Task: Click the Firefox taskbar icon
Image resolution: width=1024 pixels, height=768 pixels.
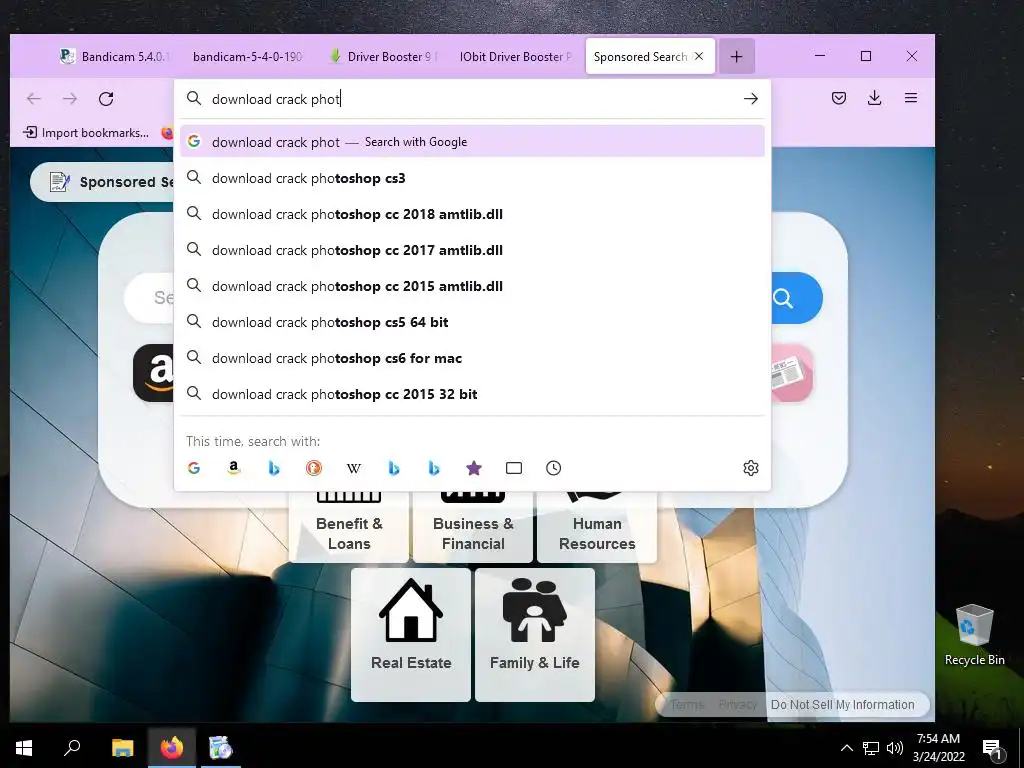Action: click(172, 748)
